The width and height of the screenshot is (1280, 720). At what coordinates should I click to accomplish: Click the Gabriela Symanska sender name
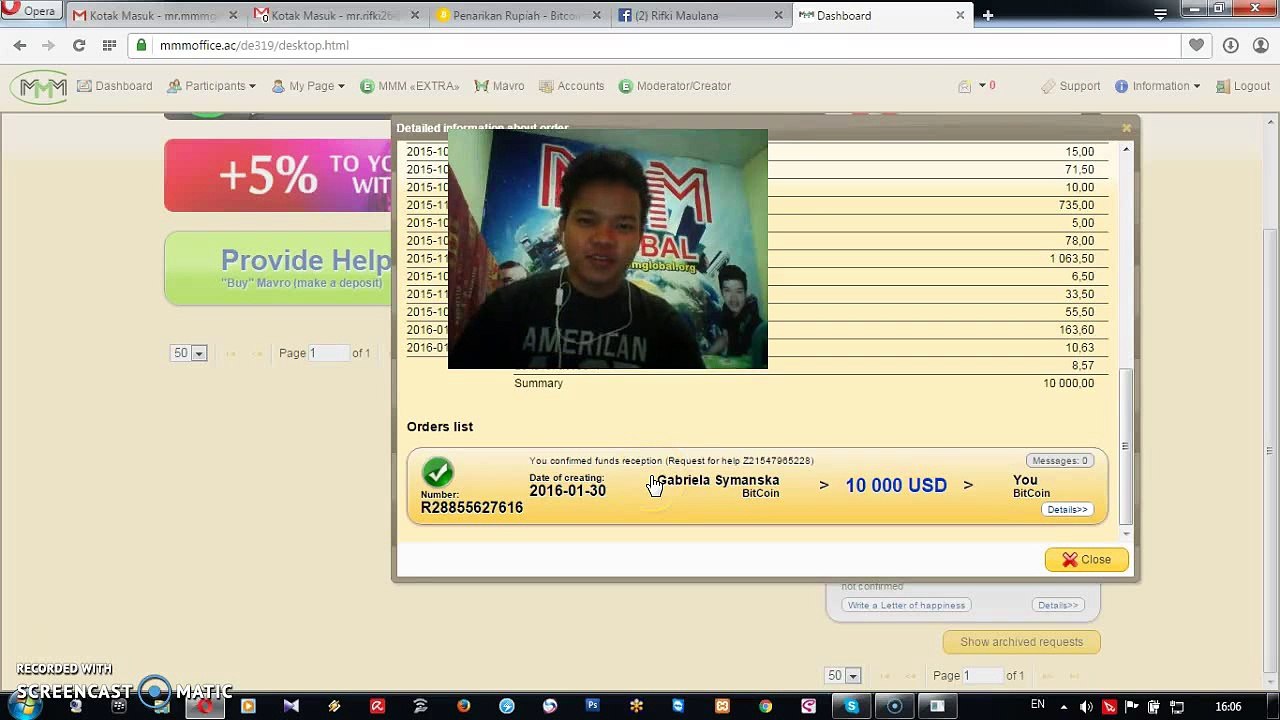pos(718,480)
